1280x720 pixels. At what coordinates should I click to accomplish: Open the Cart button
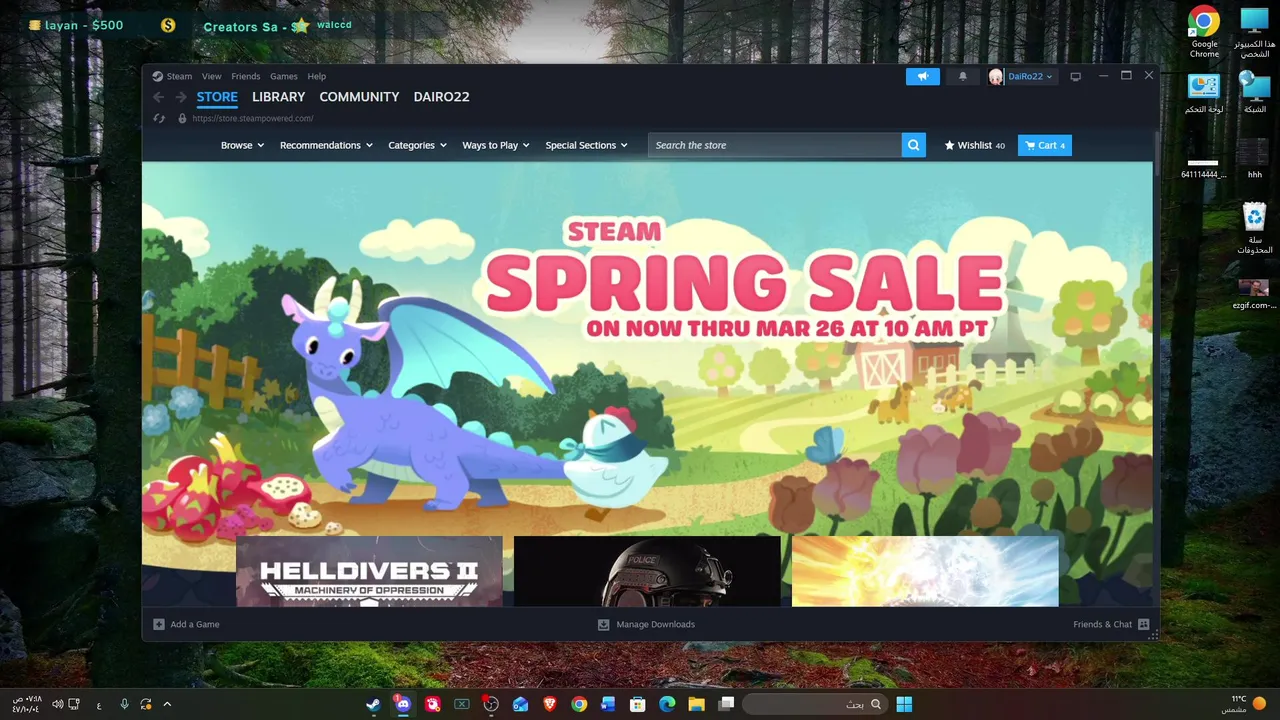[x=1045, y=145]
